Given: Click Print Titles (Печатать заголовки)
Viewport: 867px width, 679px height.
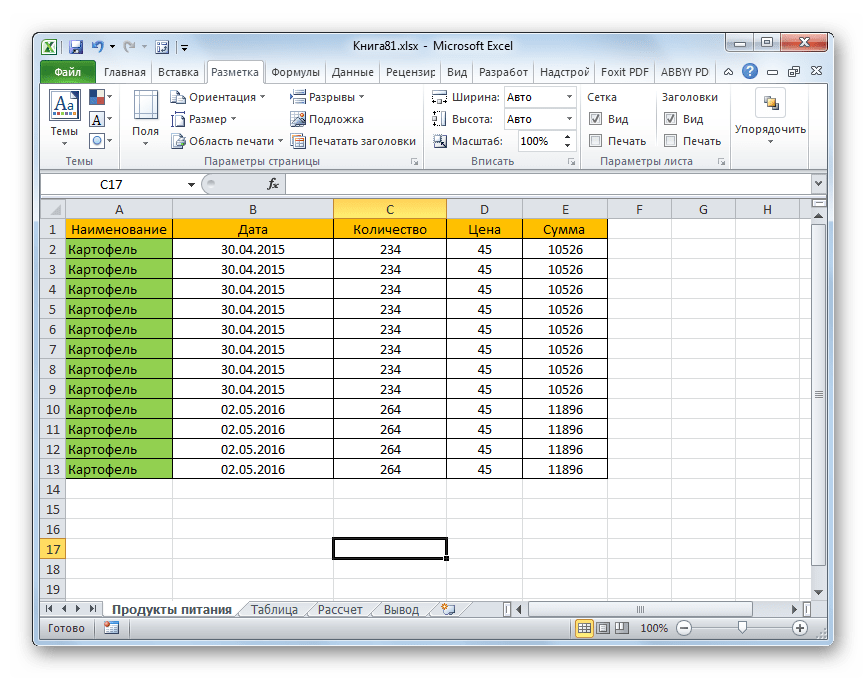Looking at the screenshot, I should click(x=354, y=141).
